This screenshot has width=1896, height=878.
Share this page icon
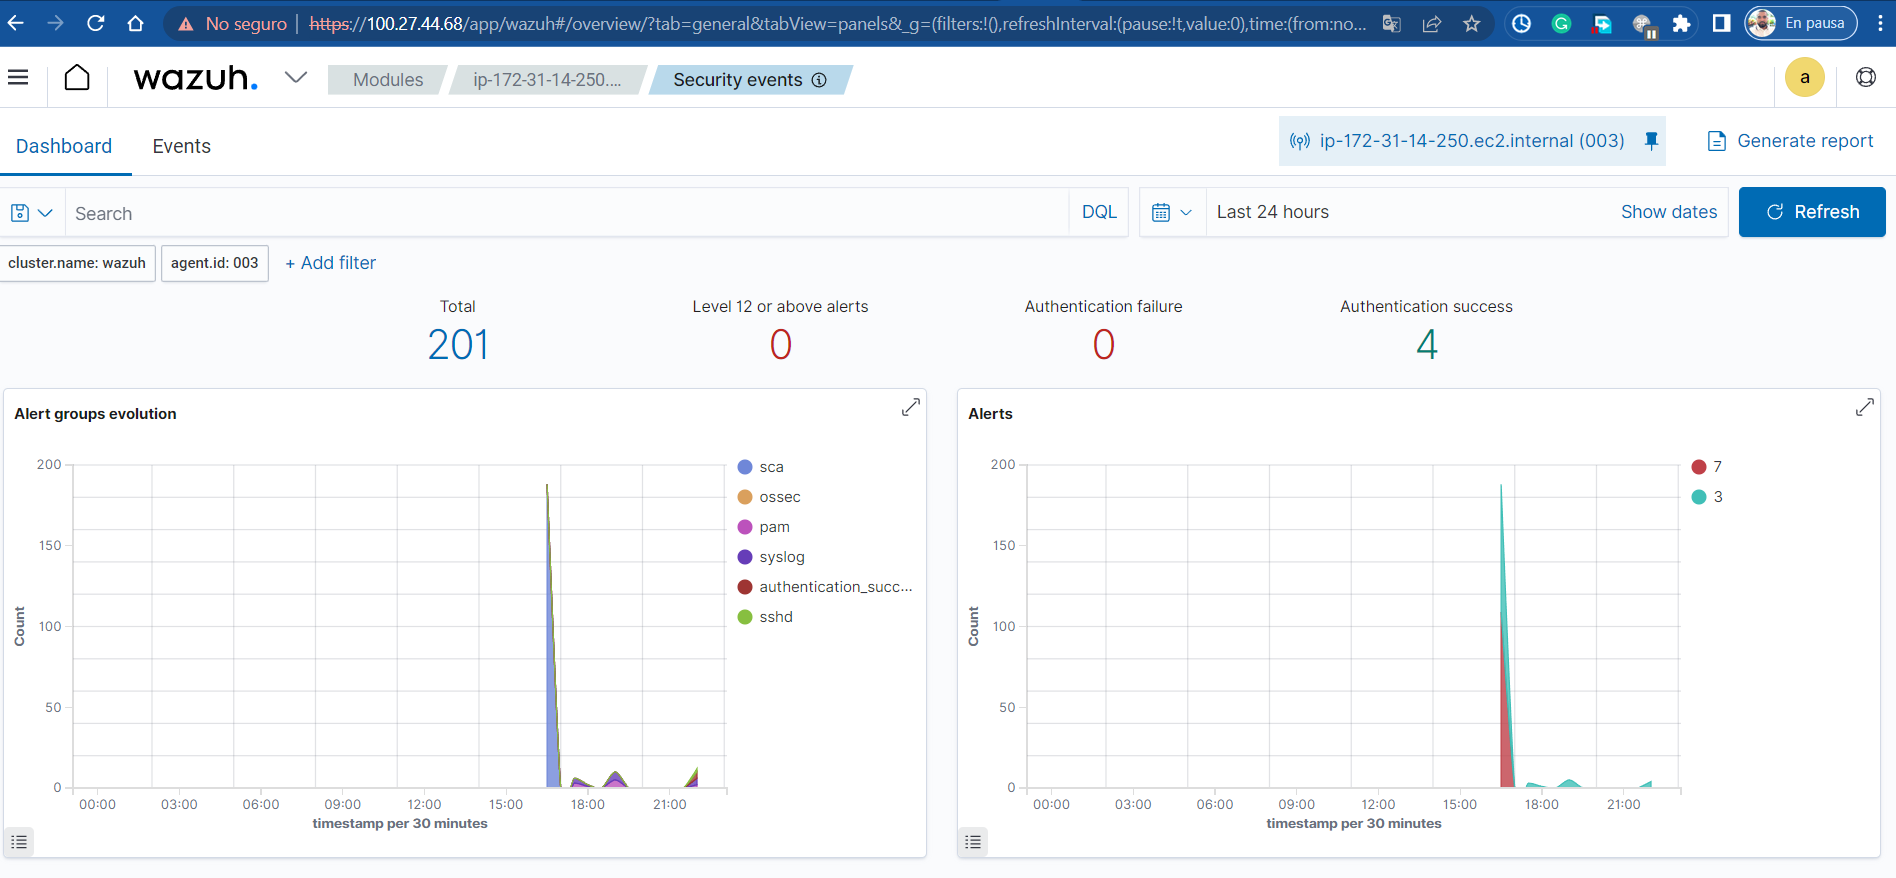click(x=1432, y=23)
